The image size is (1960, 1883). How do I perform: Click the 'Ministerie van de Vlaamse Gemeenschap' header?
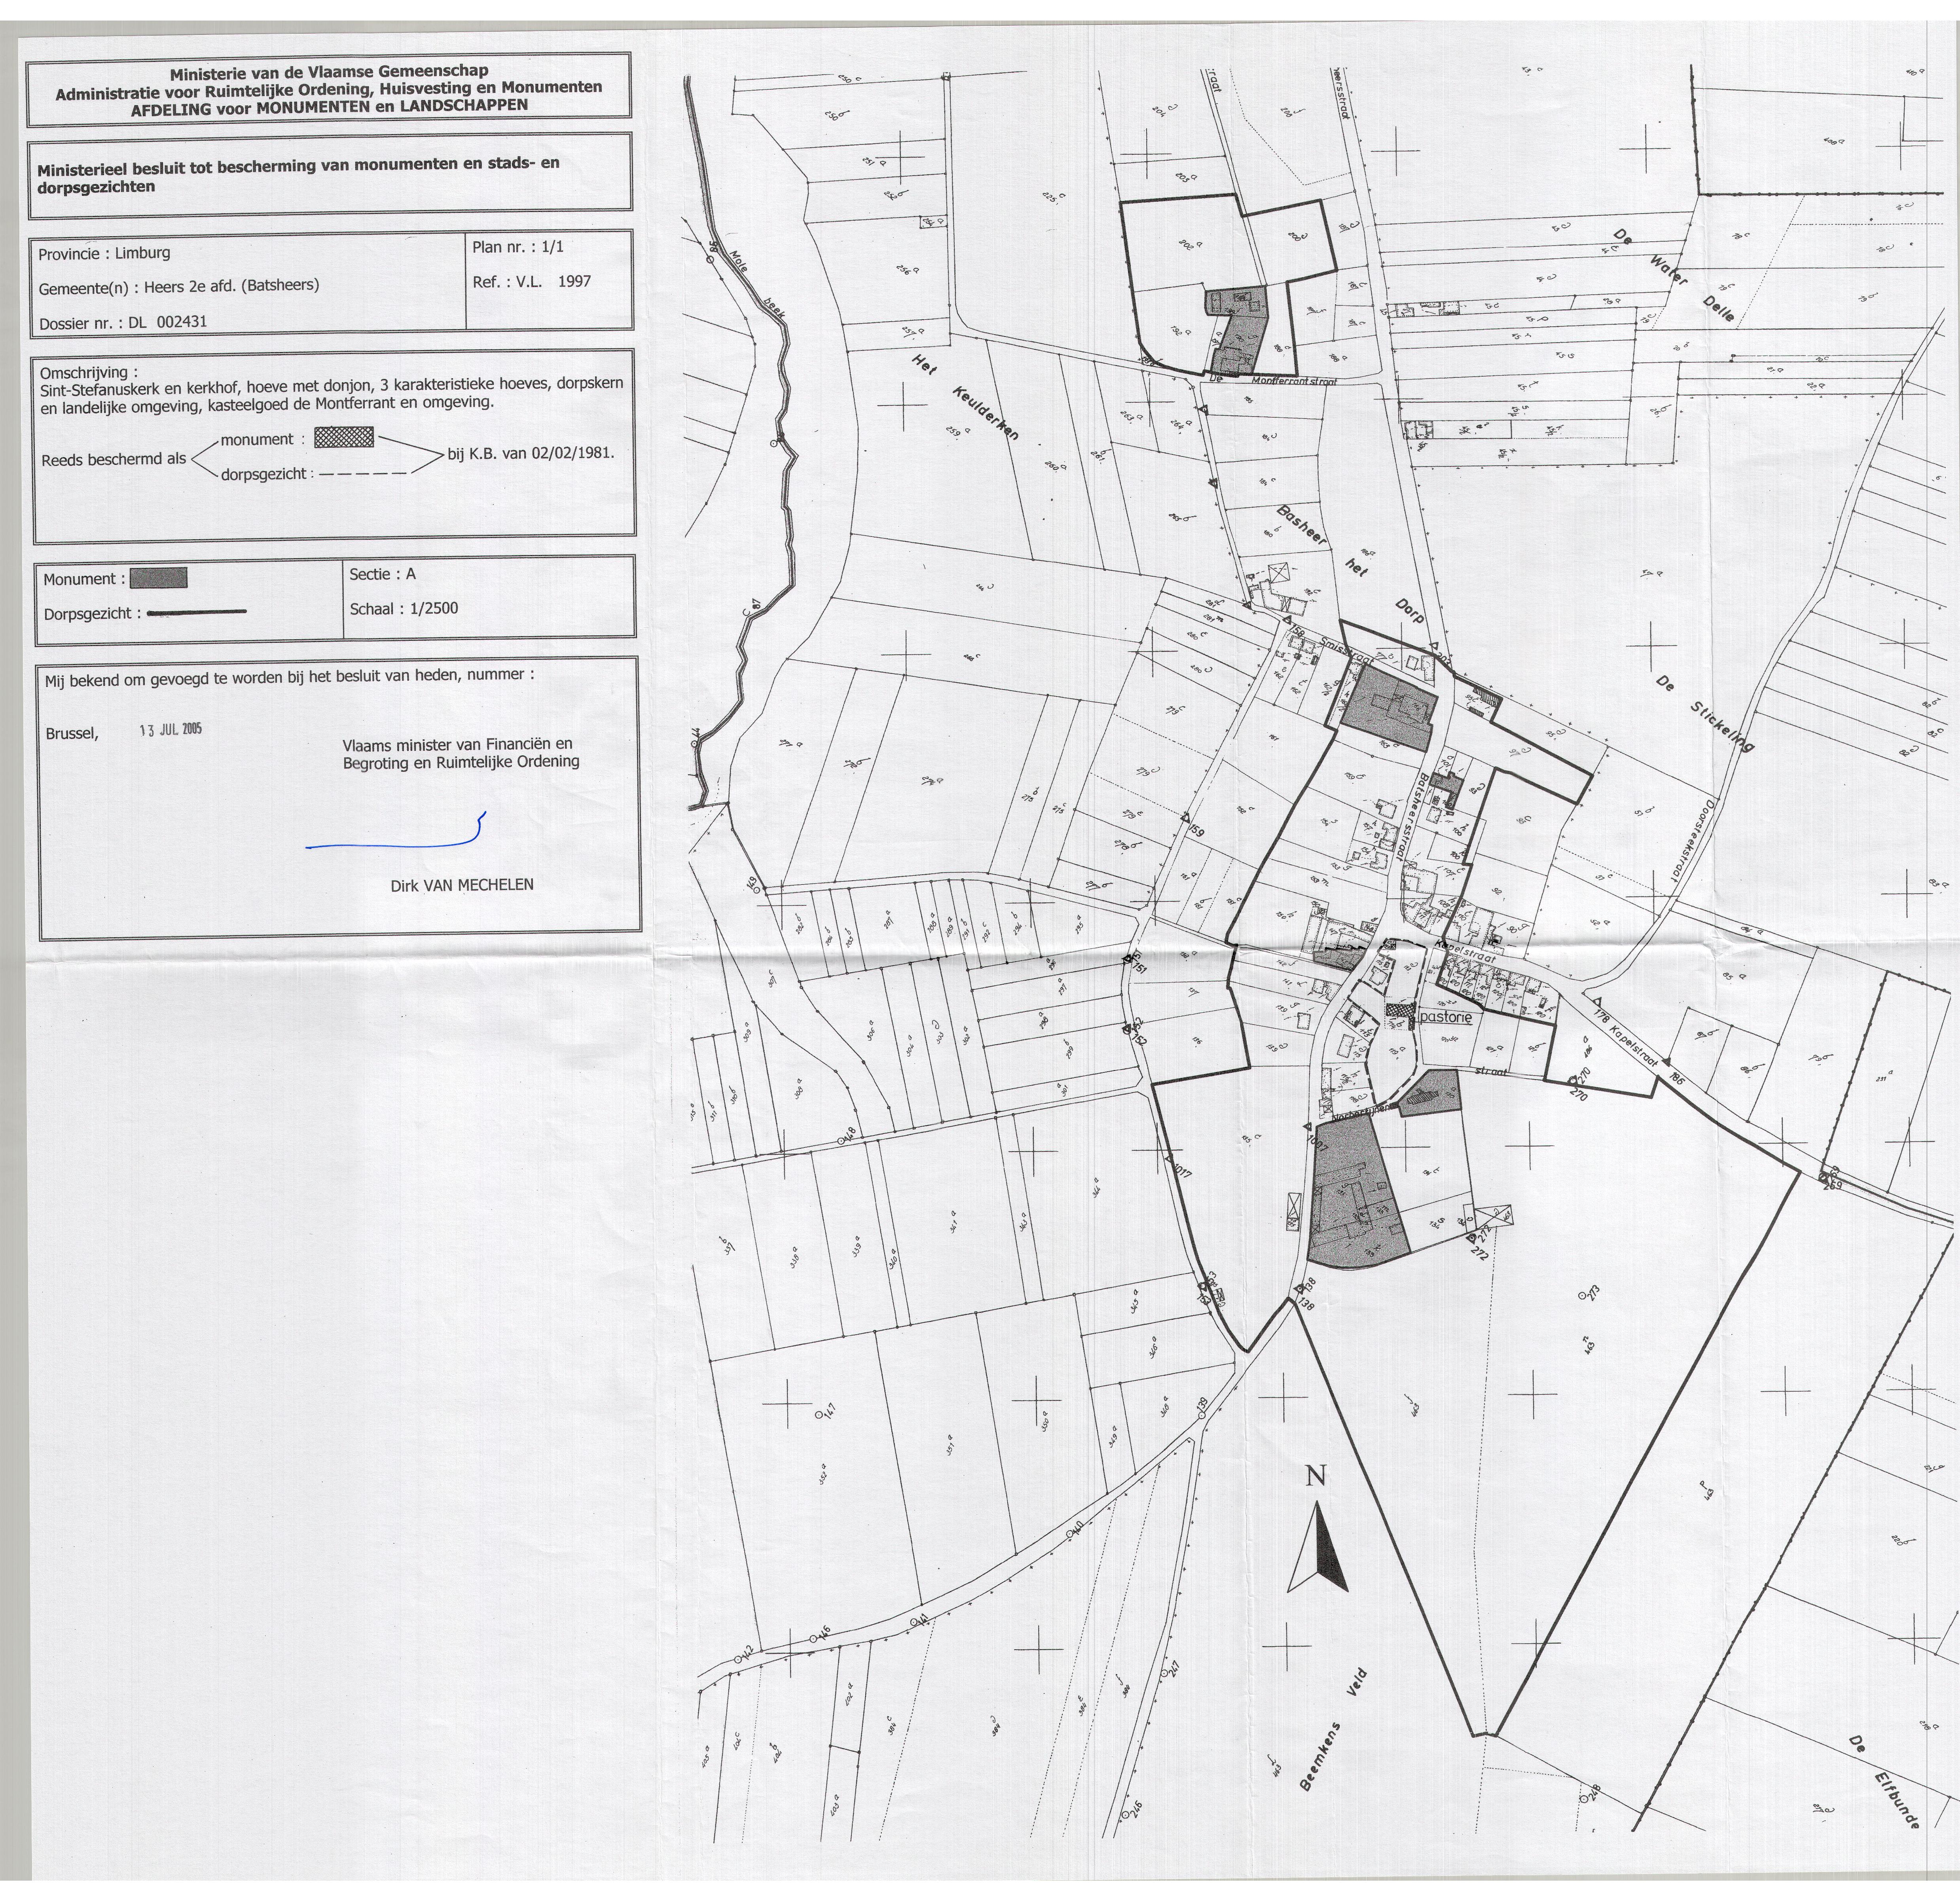(329, 72)
